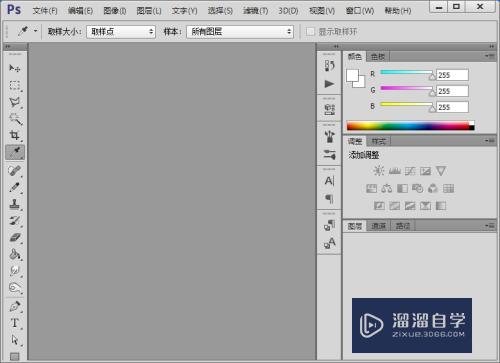Add a Curves adjustment

pos(410,171)
